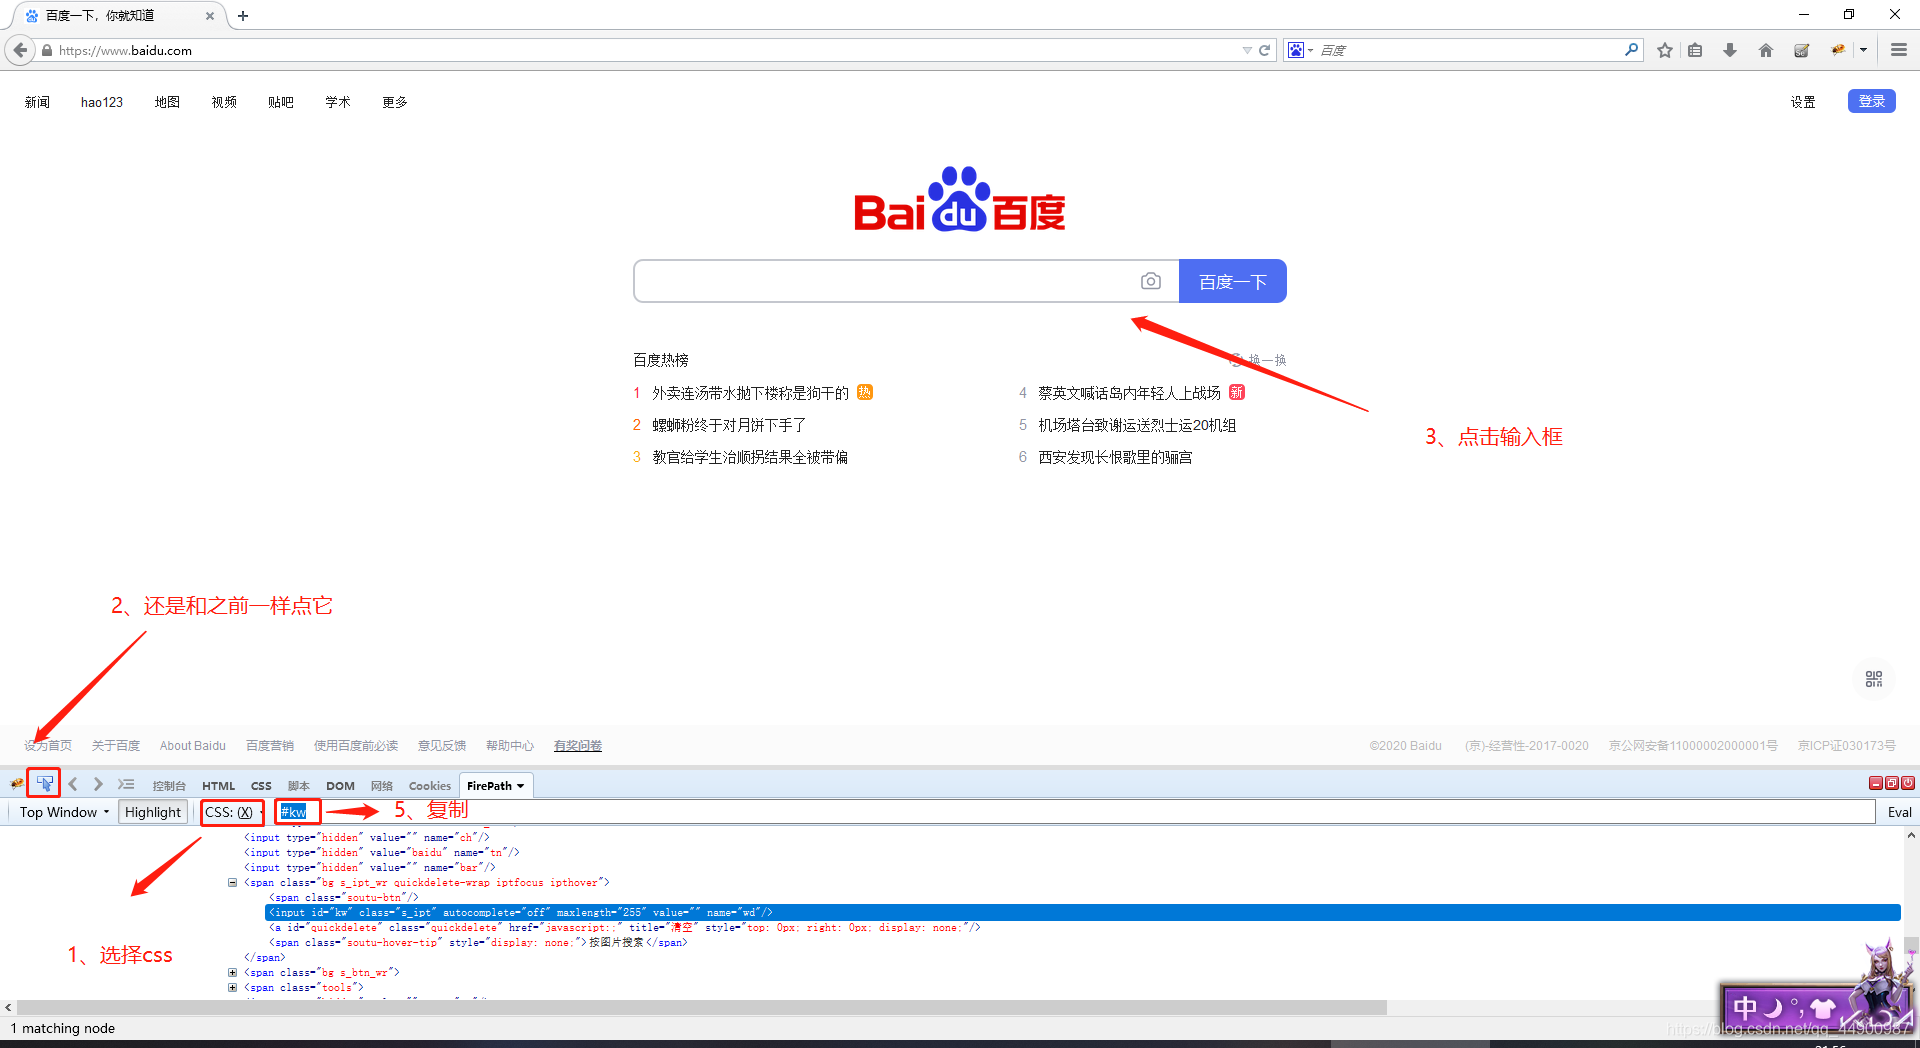Viewport: 1920px width, 1048px height.
Task: Open the Firefox hamburger menu
Action: click(1899, 50)
